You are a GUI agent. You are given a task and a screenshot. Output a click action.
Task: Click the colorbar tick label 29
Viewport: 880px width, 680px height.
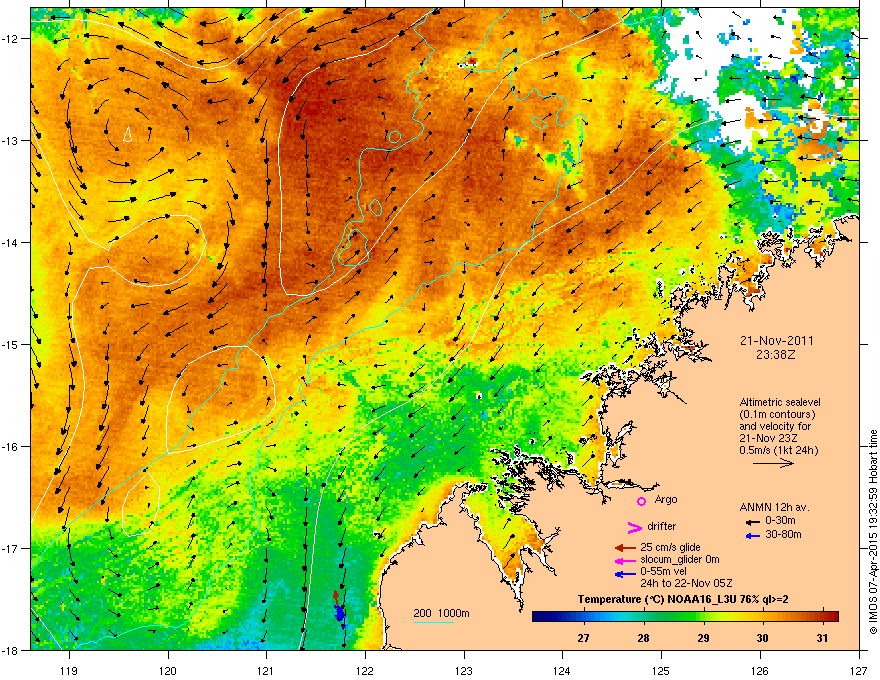[x=703, y=638]
